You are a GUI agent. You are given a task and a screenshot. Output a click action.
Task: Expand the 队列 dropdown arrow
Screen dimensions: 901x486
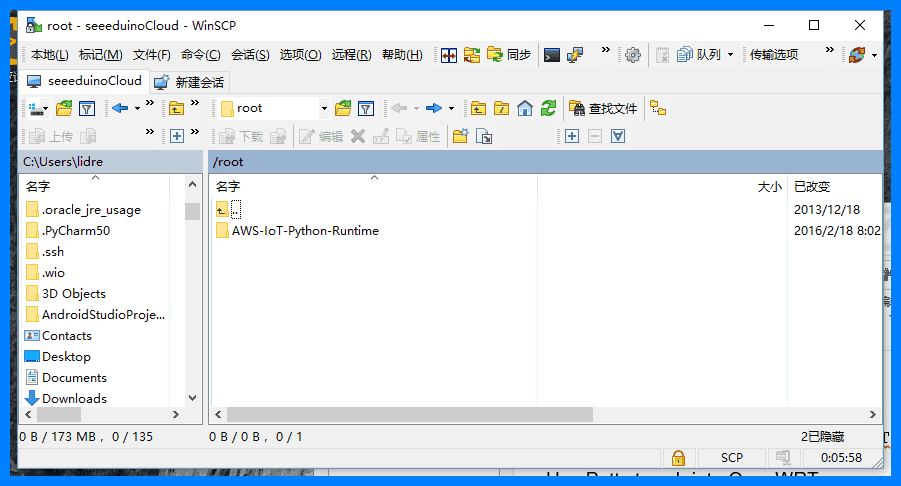click(730, 55)
